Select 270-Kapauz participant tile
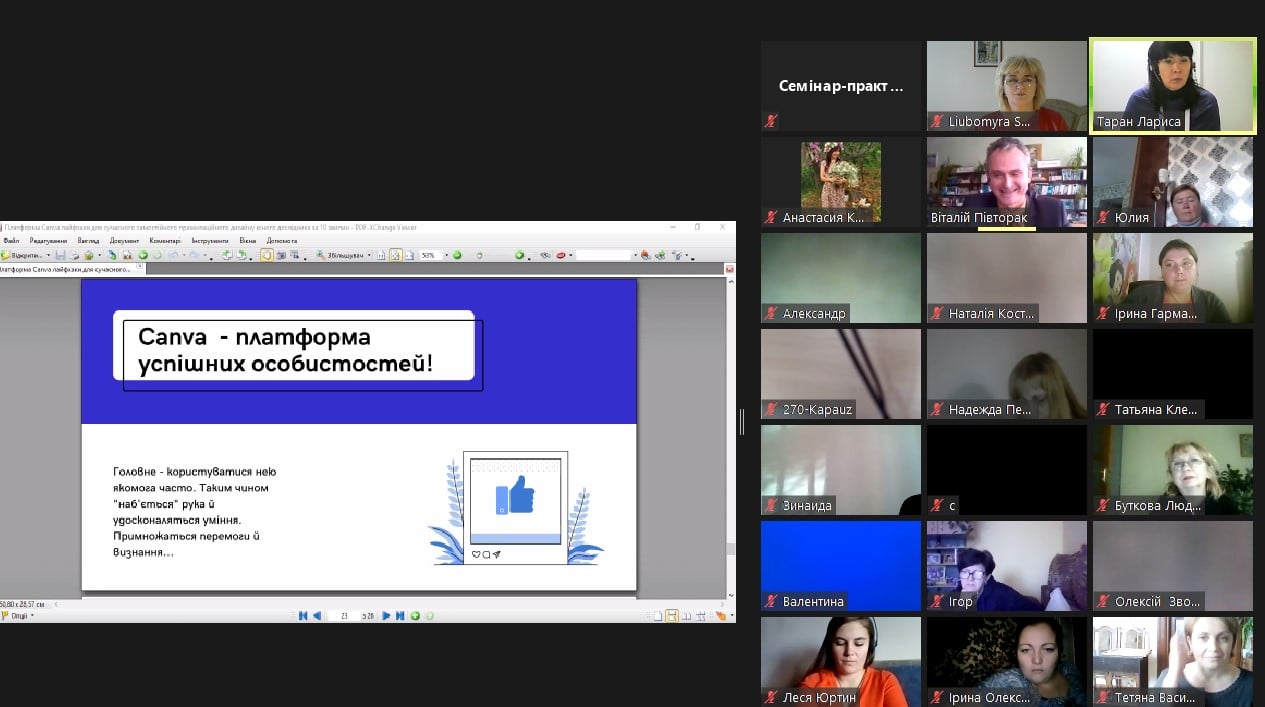Viewport: 1265px width, 707px height. coord(841,374)
